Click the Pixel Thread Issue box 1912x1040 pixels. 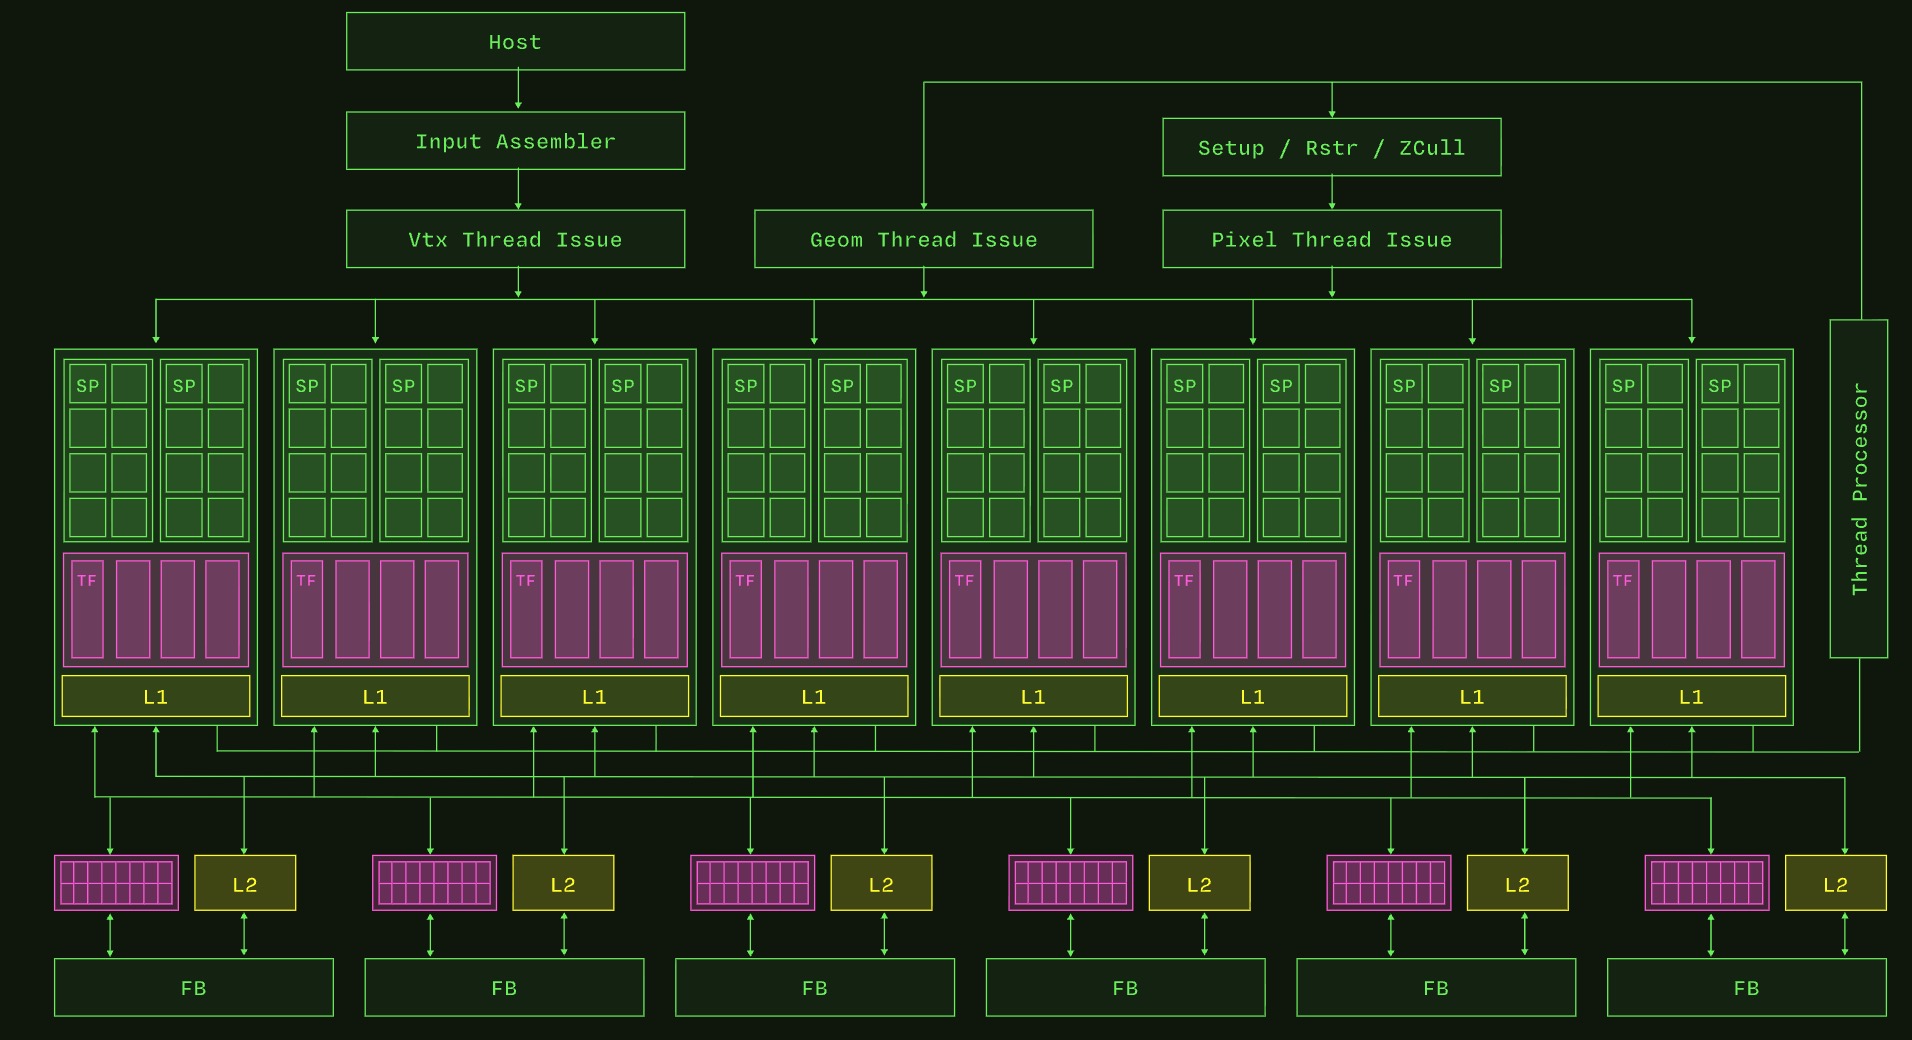pos(1331,239)
